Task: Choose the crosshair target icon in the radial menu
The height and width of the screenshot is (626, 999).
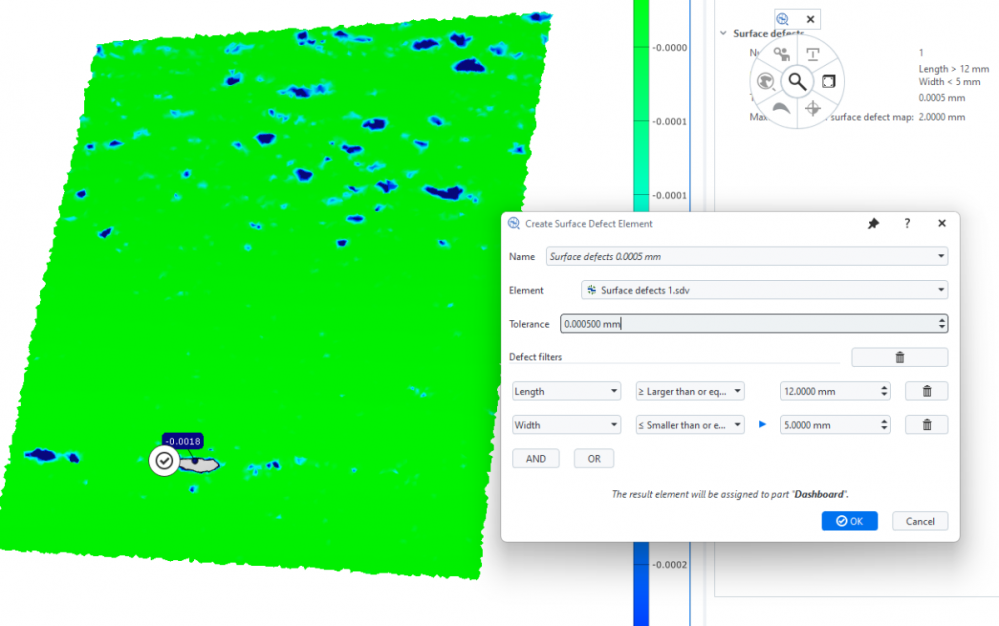Action: click(x=813, y=108)
